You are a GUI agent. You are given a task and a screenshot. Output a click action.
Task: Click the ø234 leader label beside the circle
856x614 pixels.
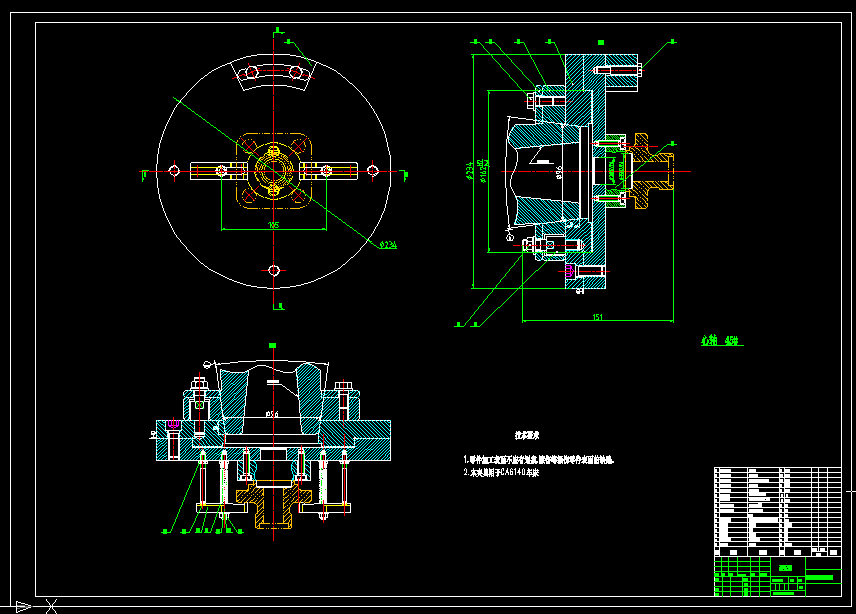click(388, 245)
